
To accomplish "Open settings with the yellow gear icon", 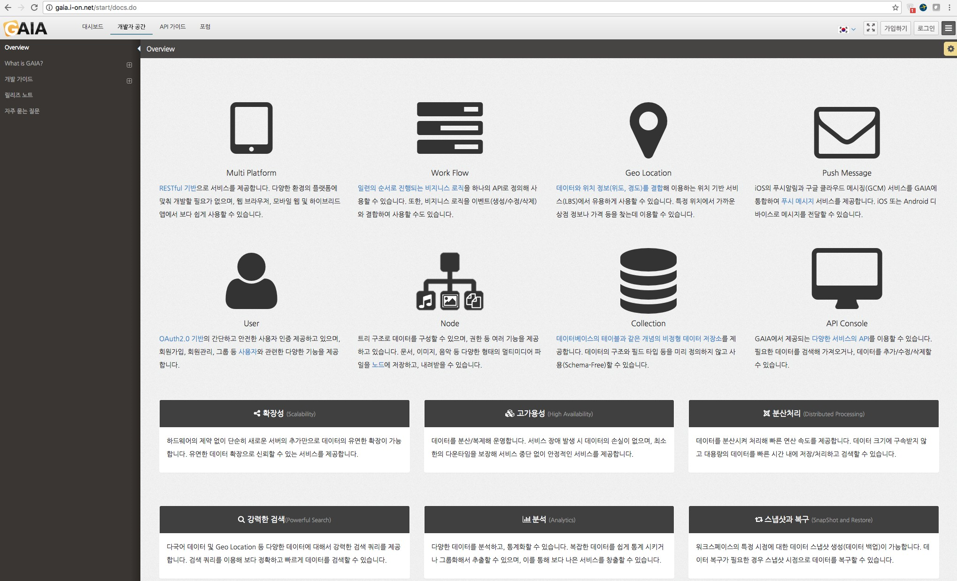I will tap(950, 49).
